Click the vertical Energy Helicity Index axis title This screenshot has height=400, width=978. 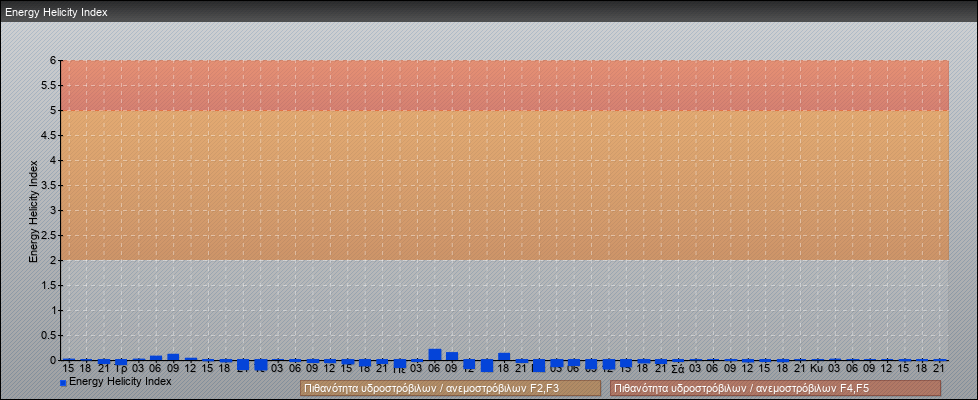[34, 211]
